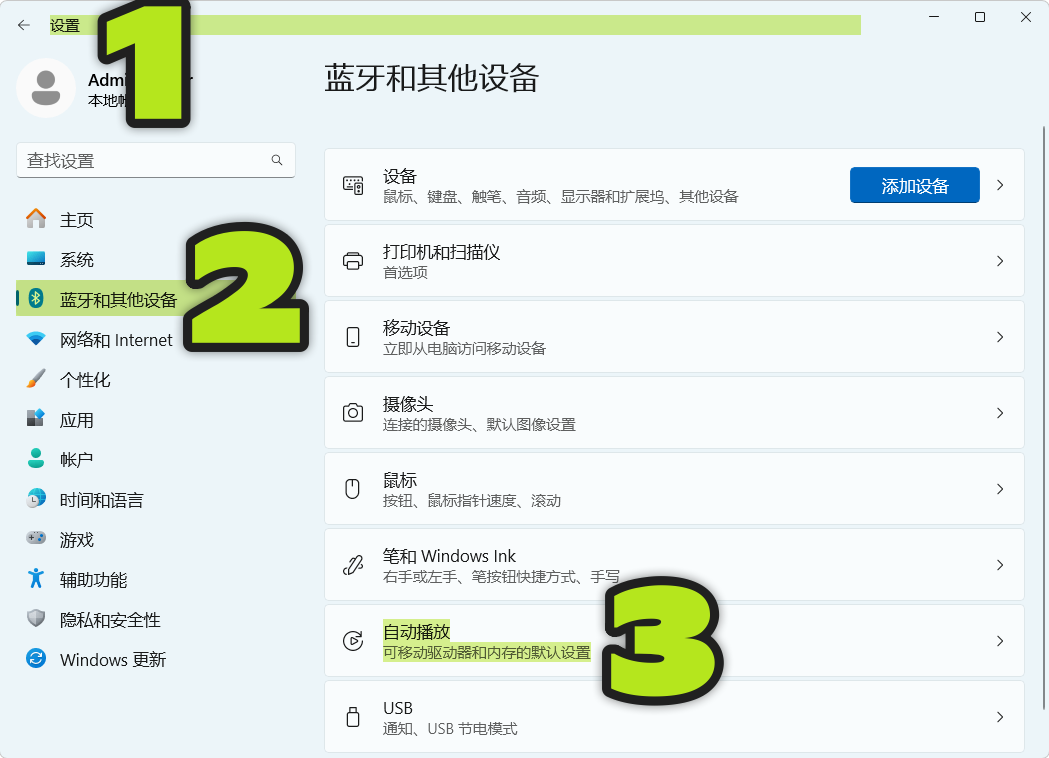Viewport: 1049px width, 758px height.
Task: Click the 查找设置 search field
Action: click(x=155, y=161)
